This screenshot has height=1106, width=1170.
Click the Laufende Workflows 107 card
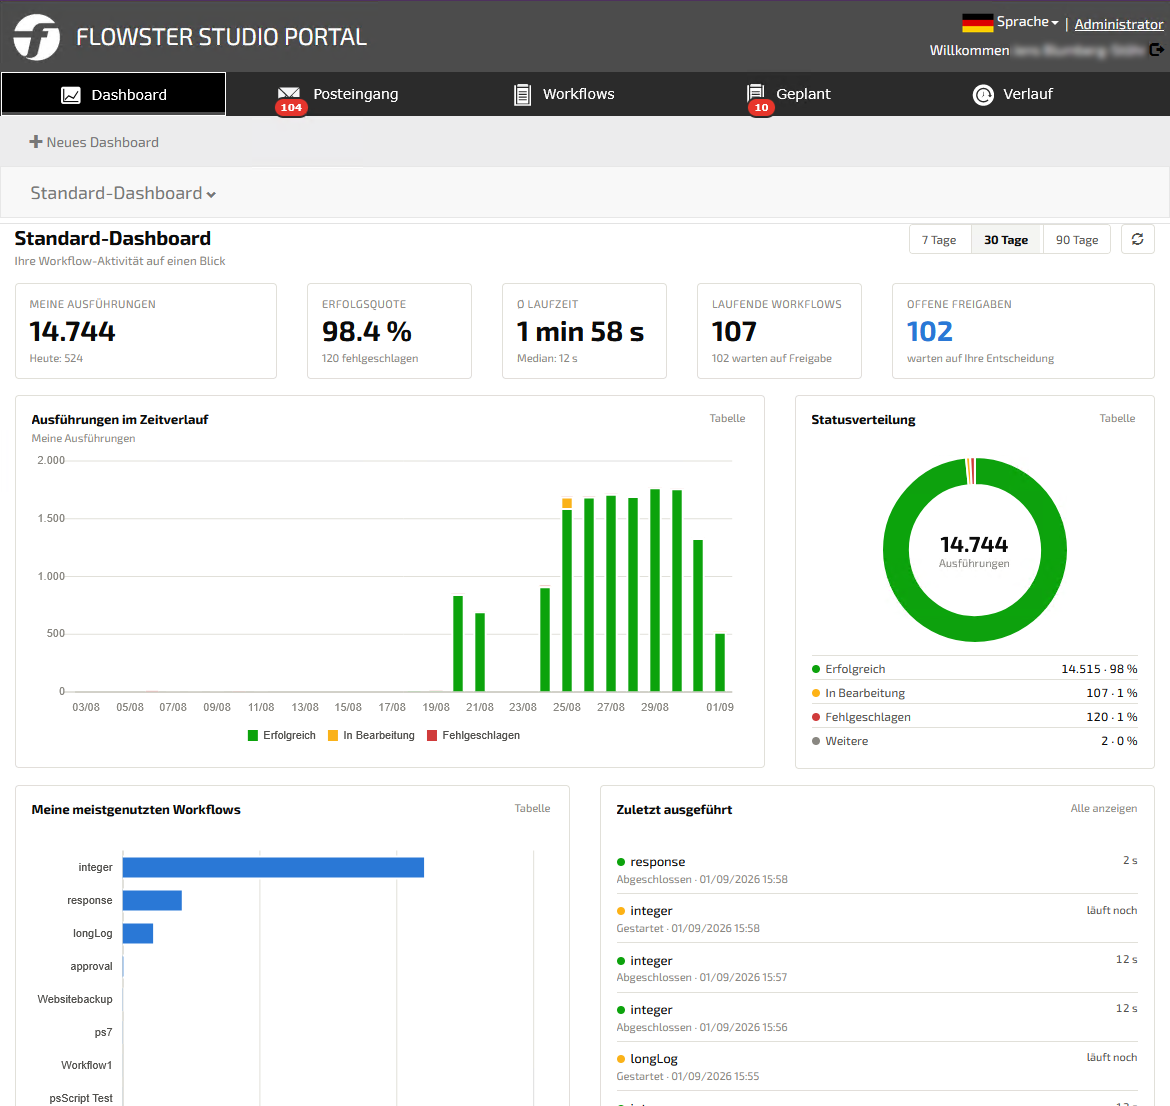pyautogui.click(x=779, y=331)
